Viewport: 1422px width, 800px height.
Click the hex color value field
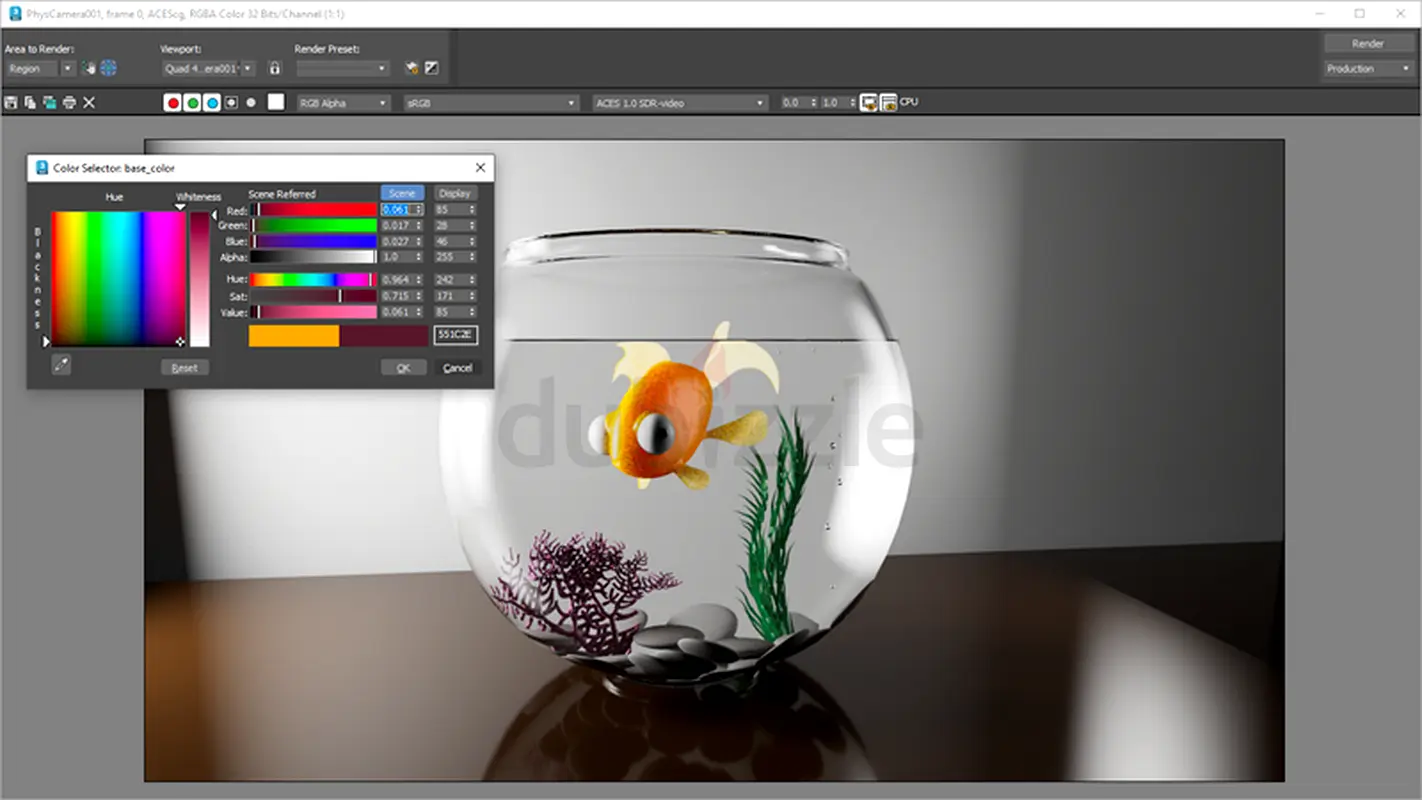pos(455,335)
